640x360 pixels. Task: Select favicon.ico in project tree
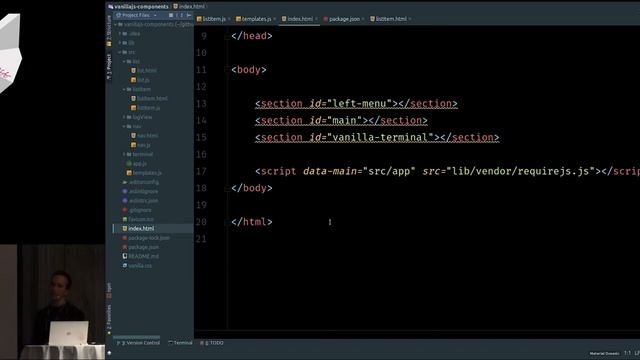(x=138, y=219)
